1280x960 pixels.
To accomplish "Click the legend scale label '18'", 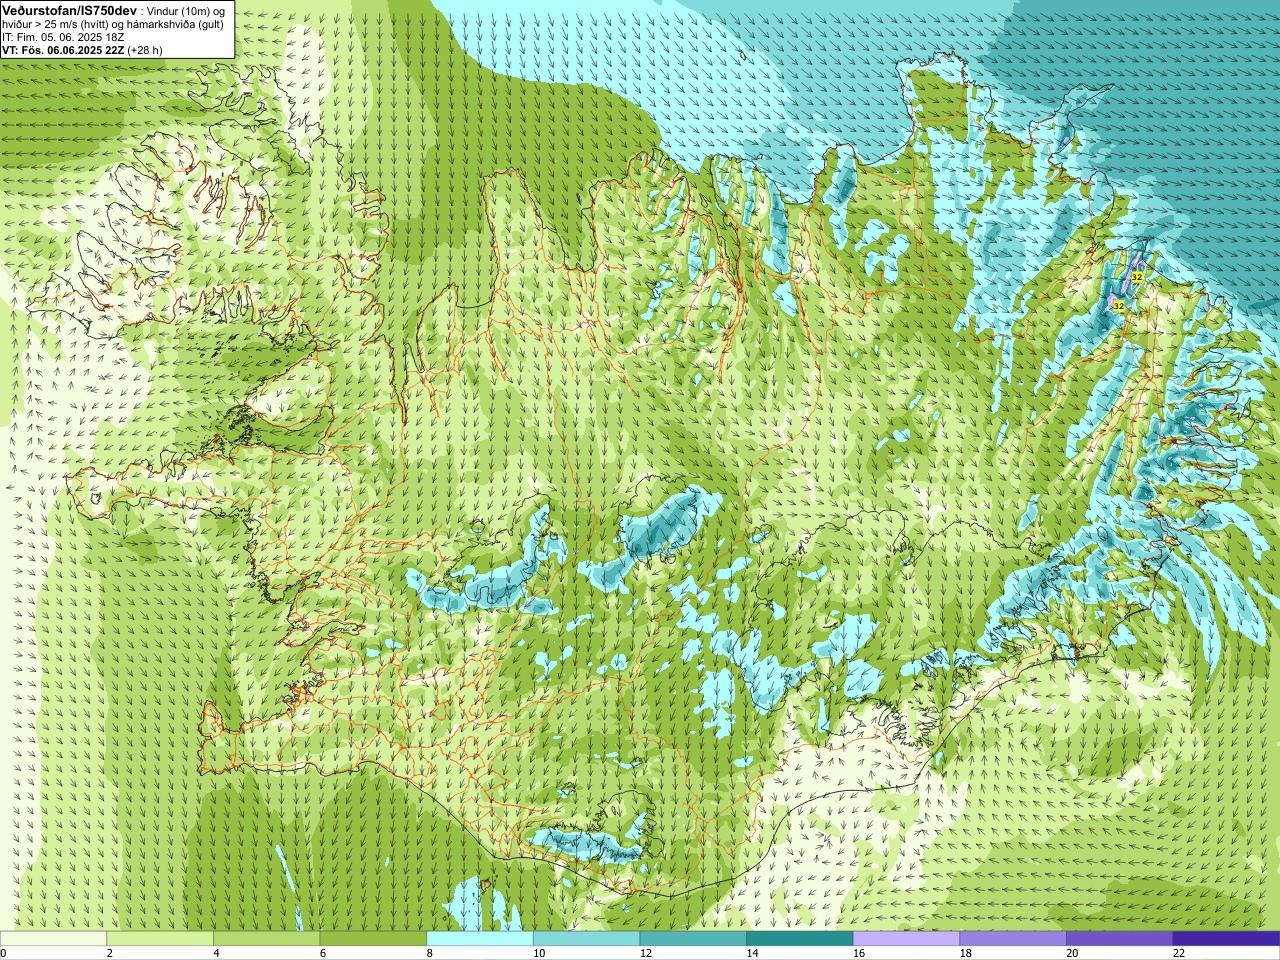I will click(966, 953).
